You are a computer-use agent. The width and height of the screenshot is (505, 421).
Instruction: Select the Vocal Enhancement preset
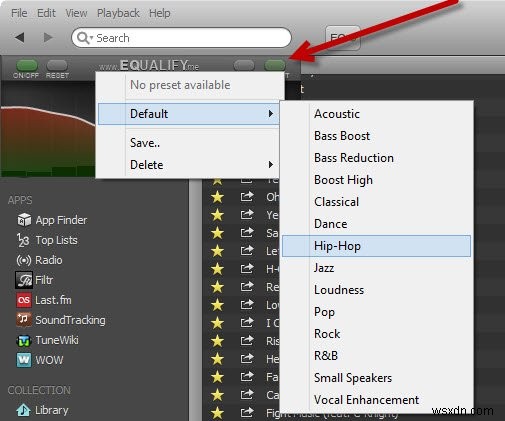point(376,400)
